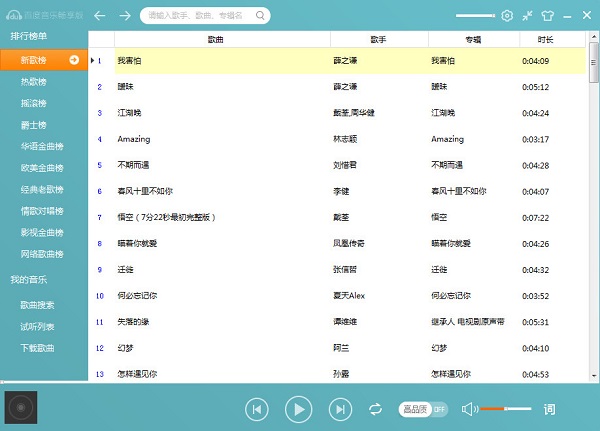Click the search magnifier icon
The width and height of the screenshot is (600, 431).
[260, 16]
